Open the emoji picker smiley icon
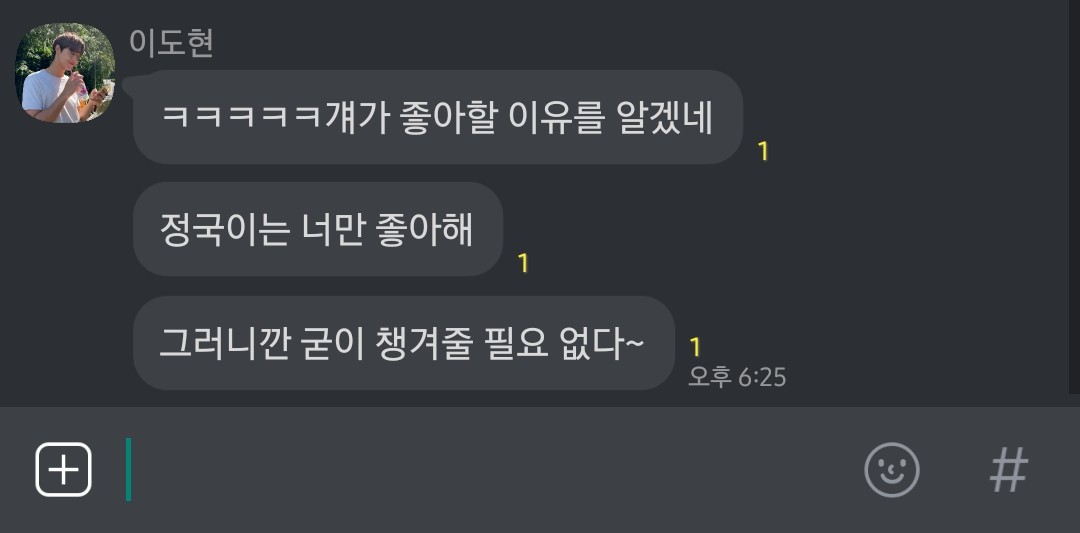 pyautogui.click(x=892, y=470)
